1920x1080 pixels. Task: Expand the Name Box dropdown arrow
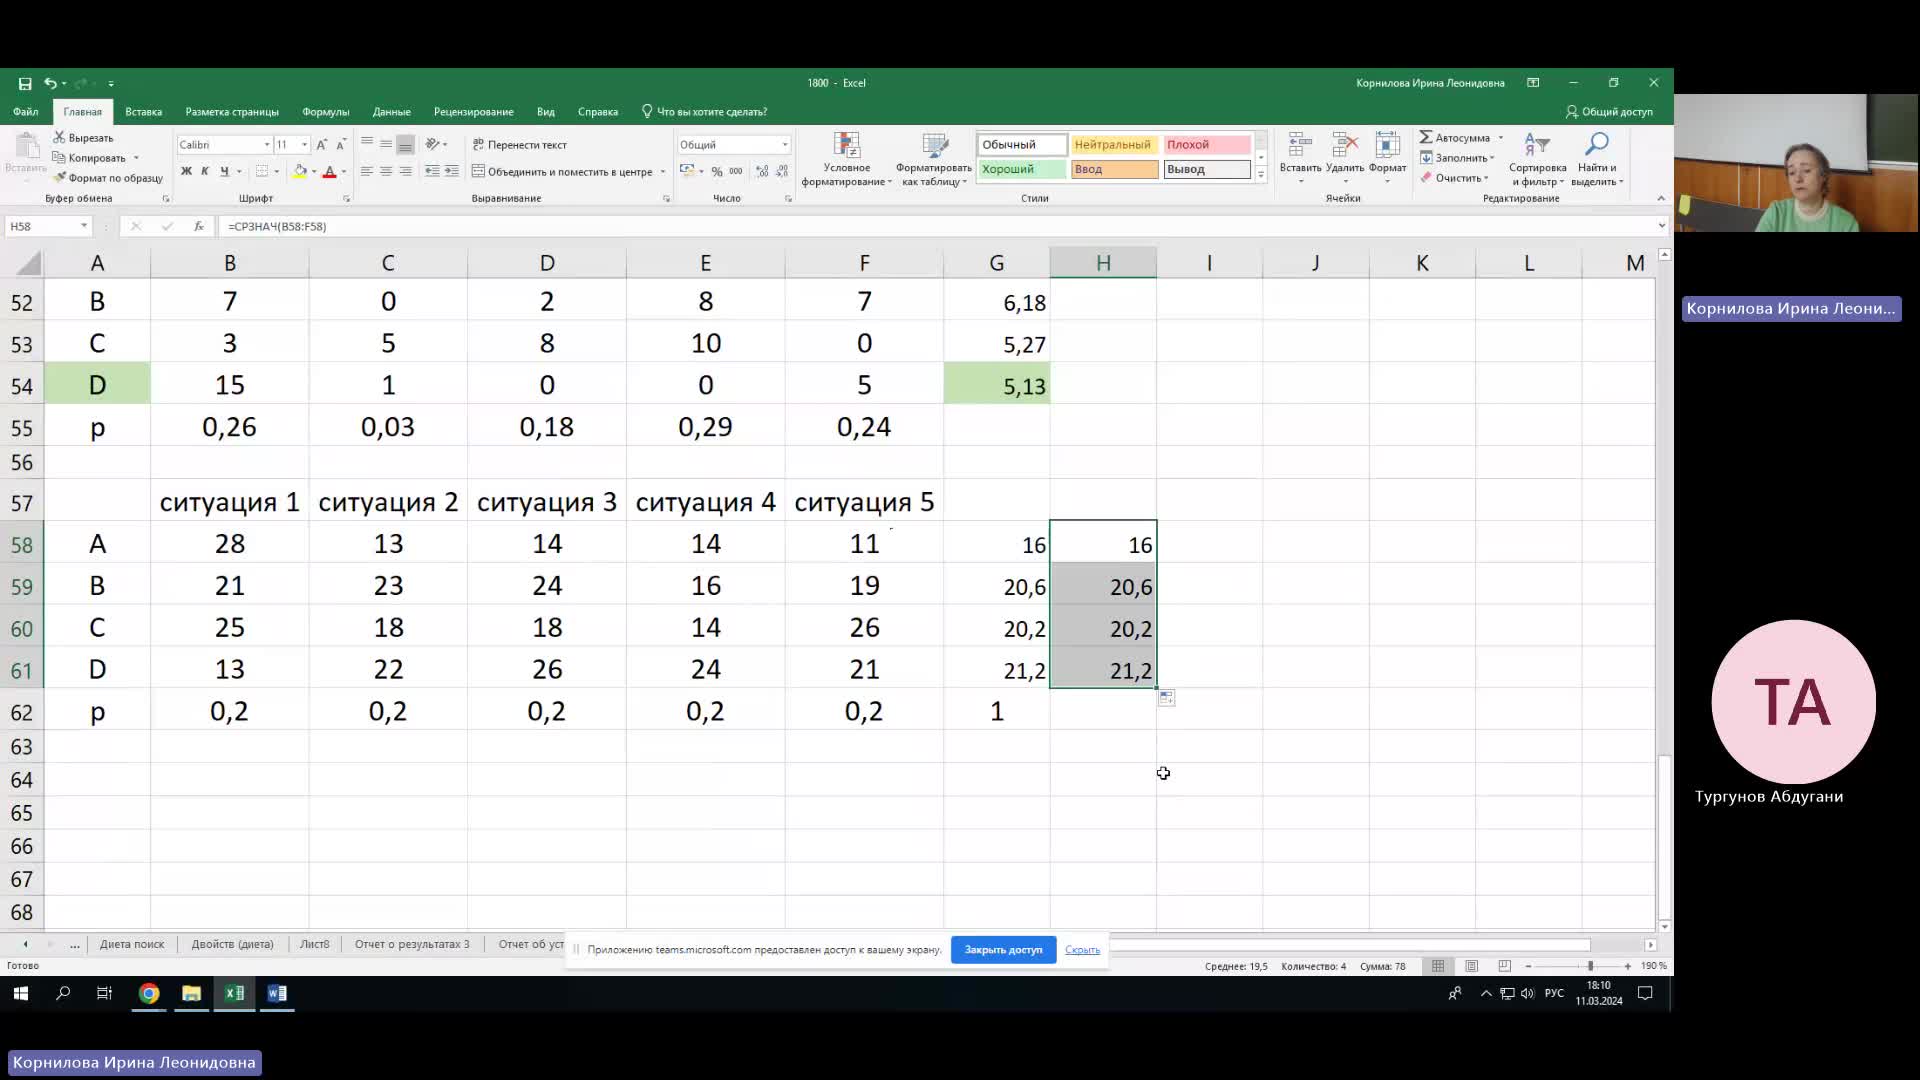[84, 226]
